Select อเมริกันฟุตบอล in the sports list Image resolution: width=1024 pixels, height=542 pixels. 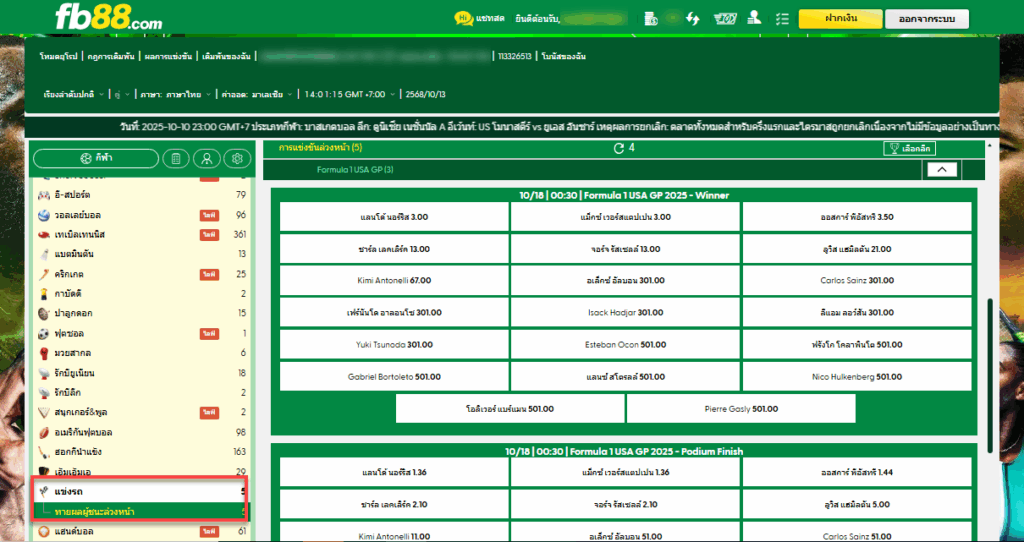142,432
